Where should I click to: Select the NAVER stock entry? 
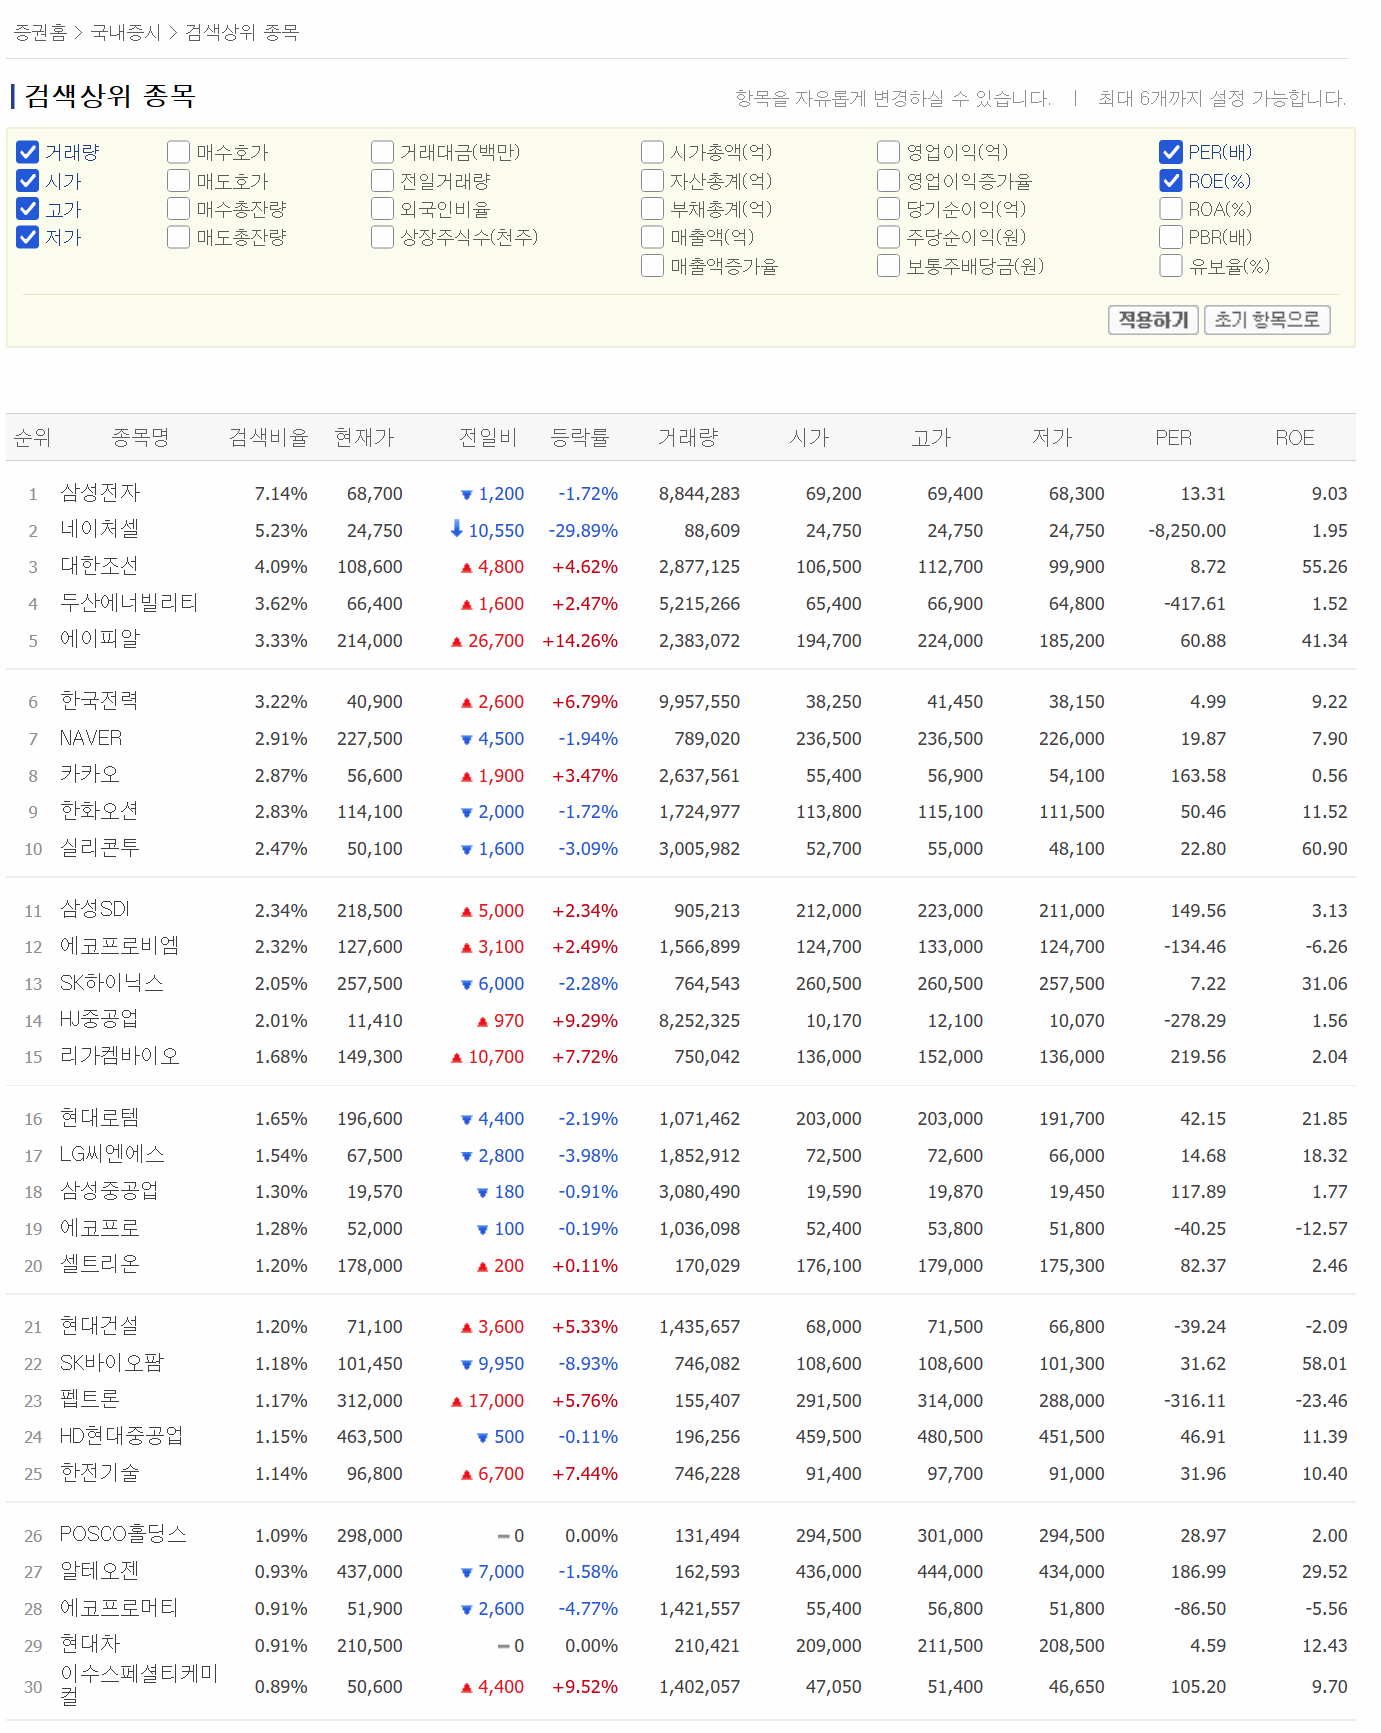point(91,738)
